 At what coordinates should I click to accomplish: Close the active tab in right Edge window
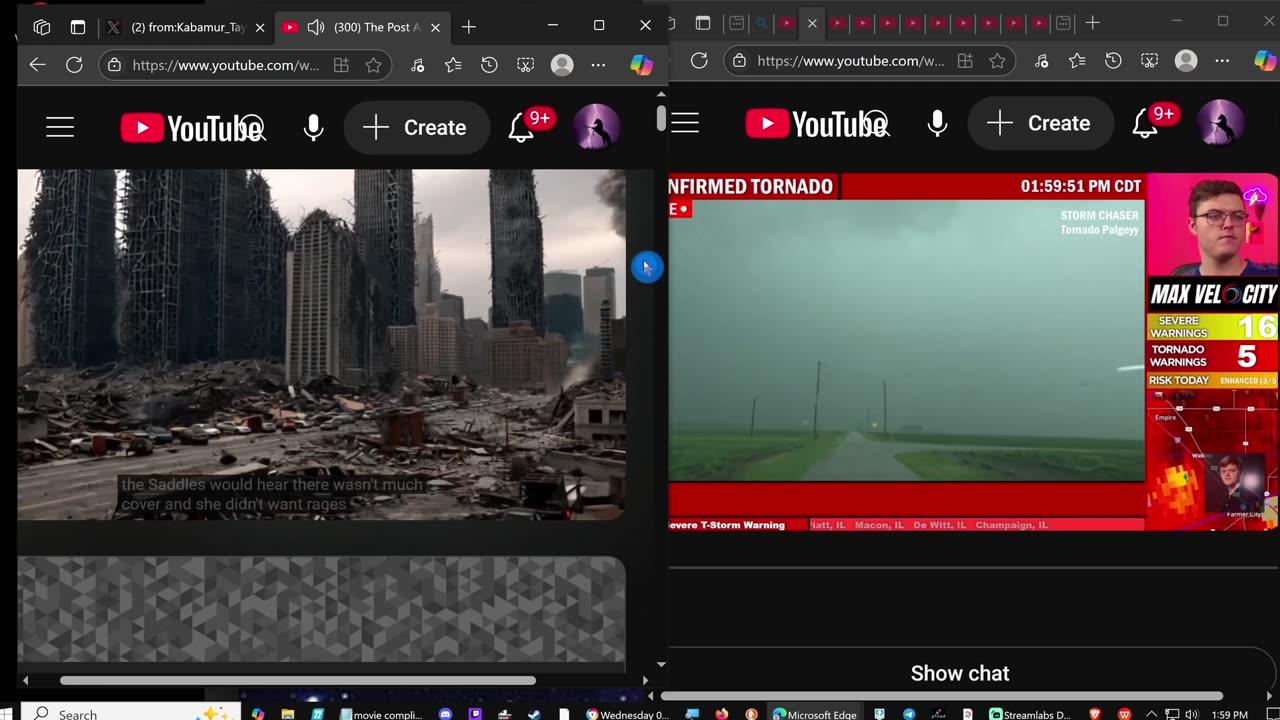click(812, 22)
